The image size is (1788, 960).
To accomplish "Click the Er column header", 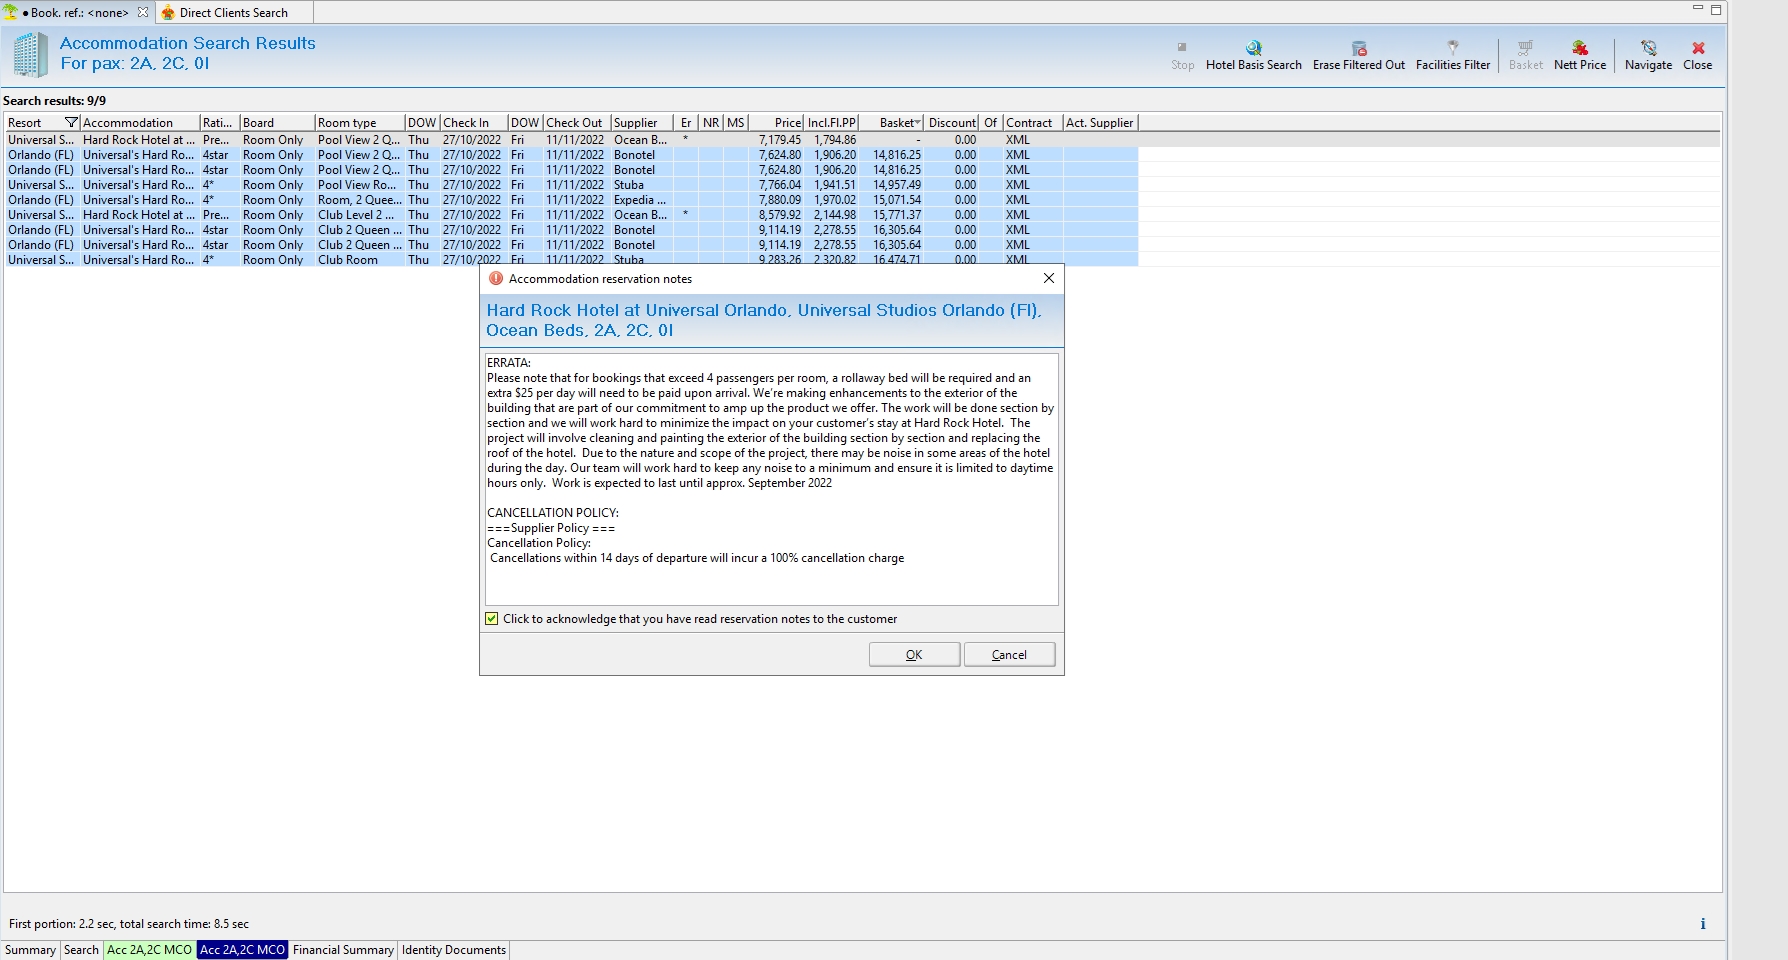I will 686,123.
